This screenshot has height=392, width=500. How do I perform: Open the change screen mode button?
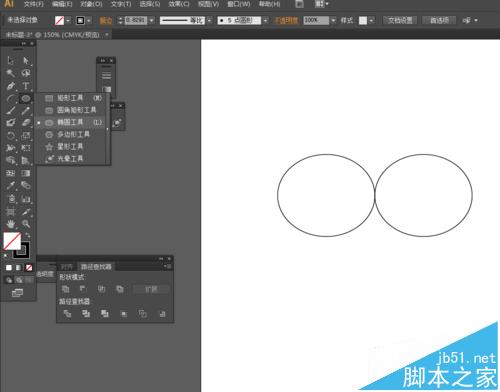(17, 293)
